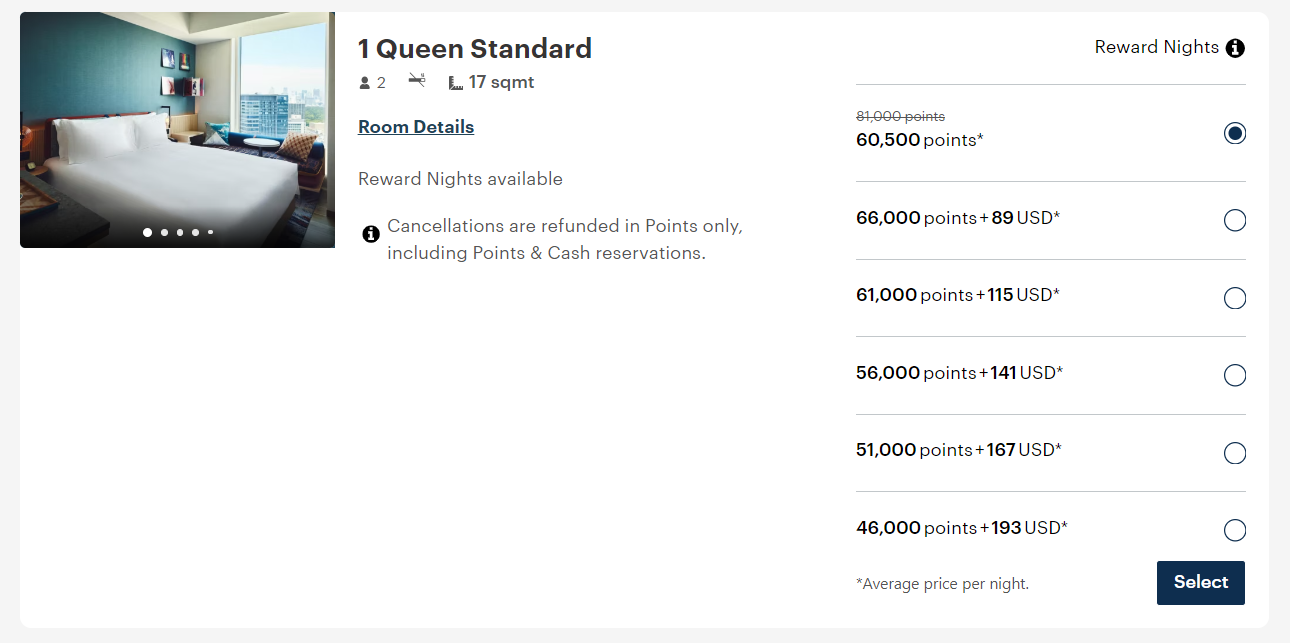The width and height of the screenshot is (1290, 643).
Task: Click the strikethrough 81,000 points price
Action: 897,116
